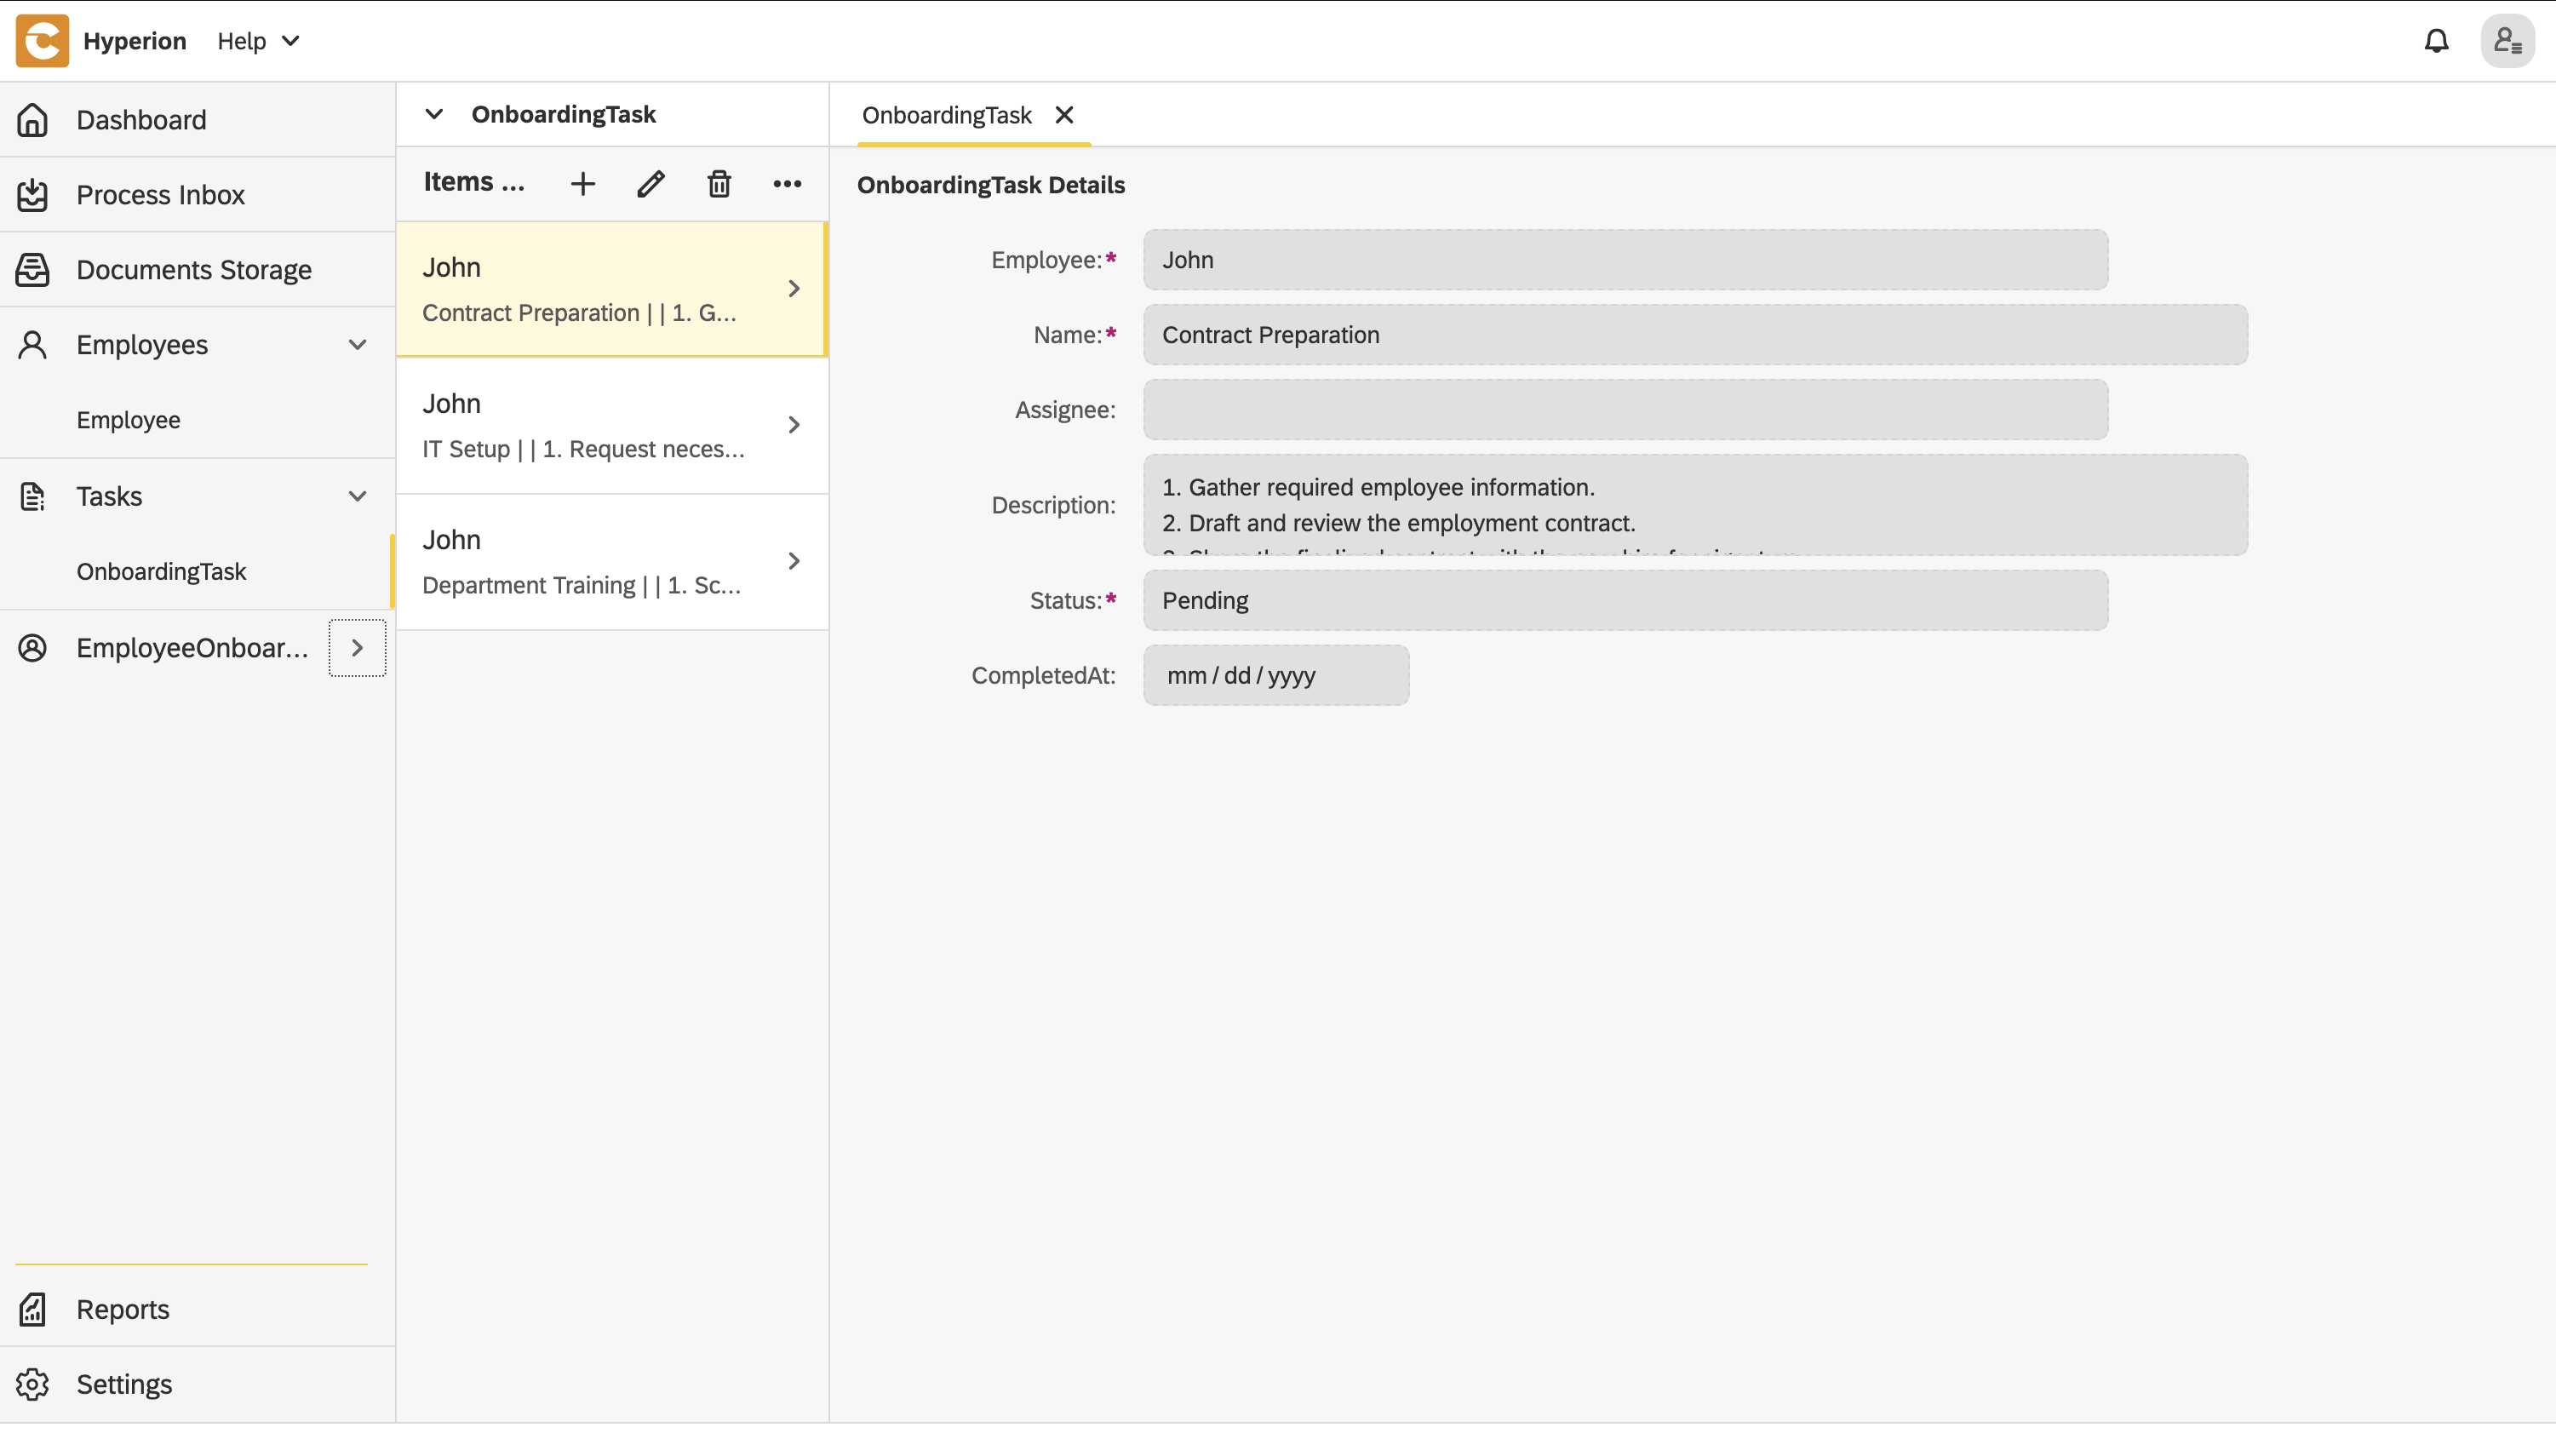This screenshot has height=1456, width=2556.
Task: Edit selected item with pencil icon
Action: (x=651, y=184)
